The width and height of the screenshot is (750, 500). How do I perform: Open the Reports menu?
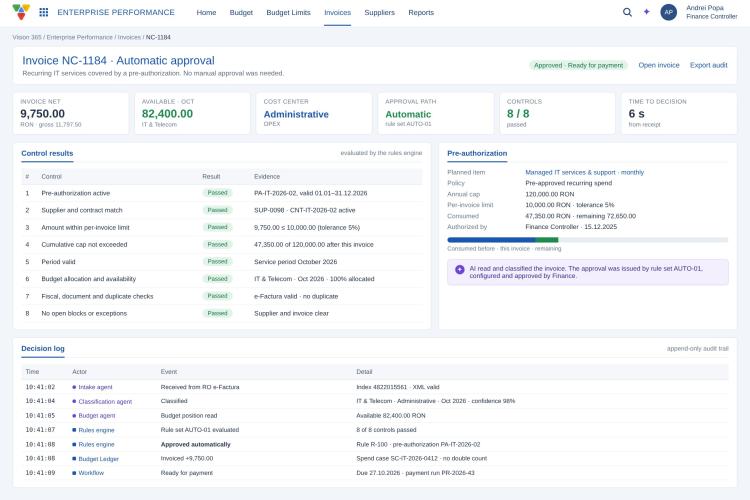click(x=421, y=12)
